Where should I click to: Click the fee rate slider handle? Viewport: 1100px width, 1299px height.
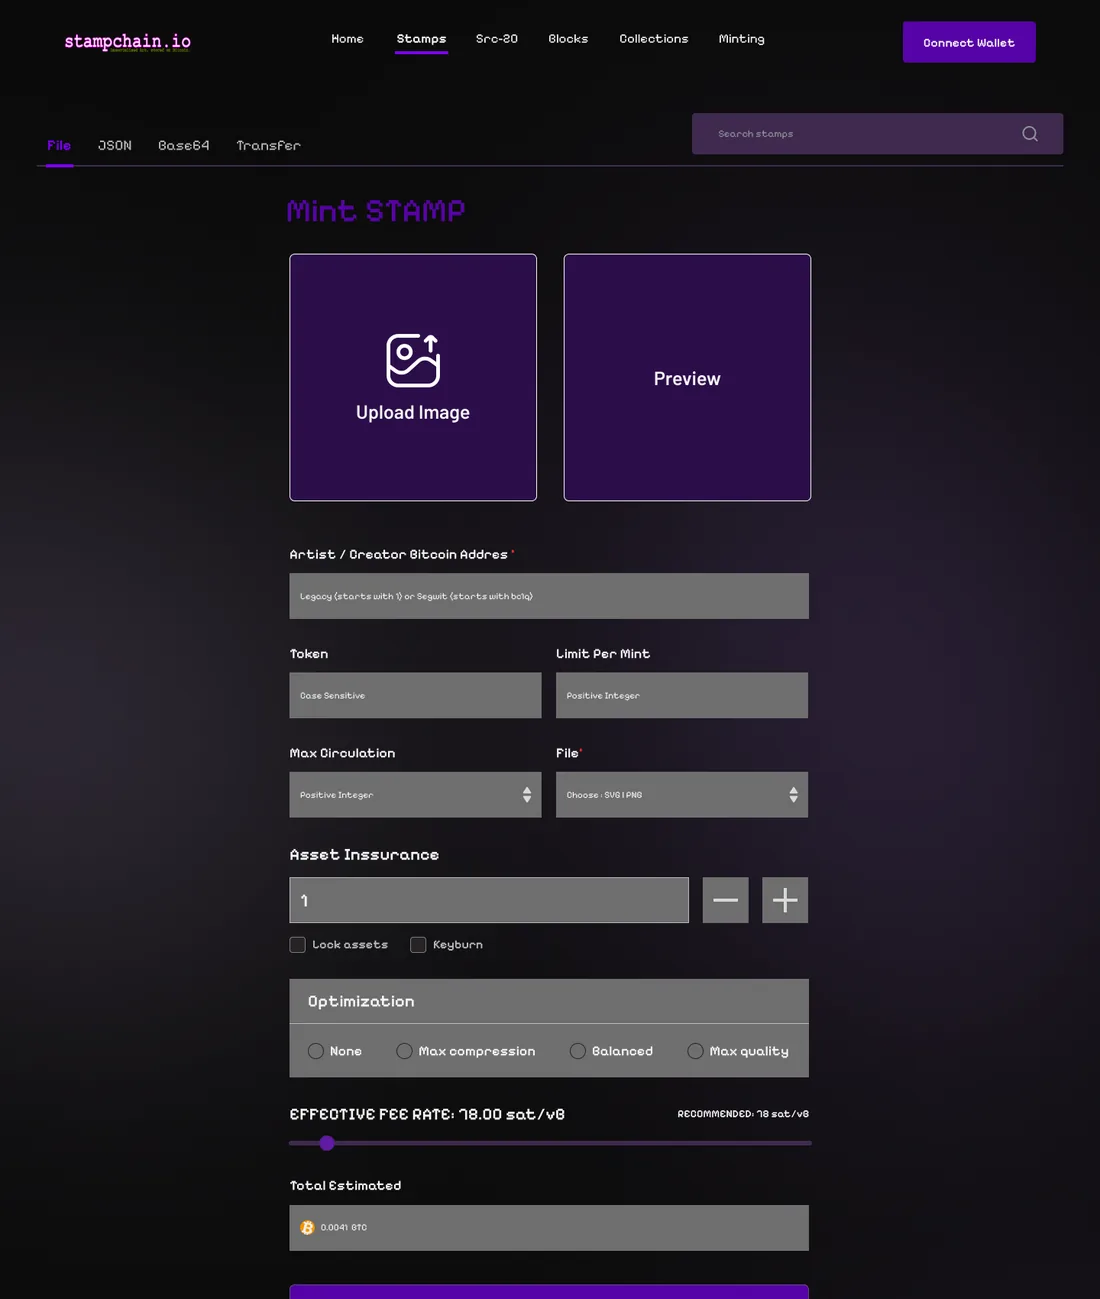tap(327, 1143)
